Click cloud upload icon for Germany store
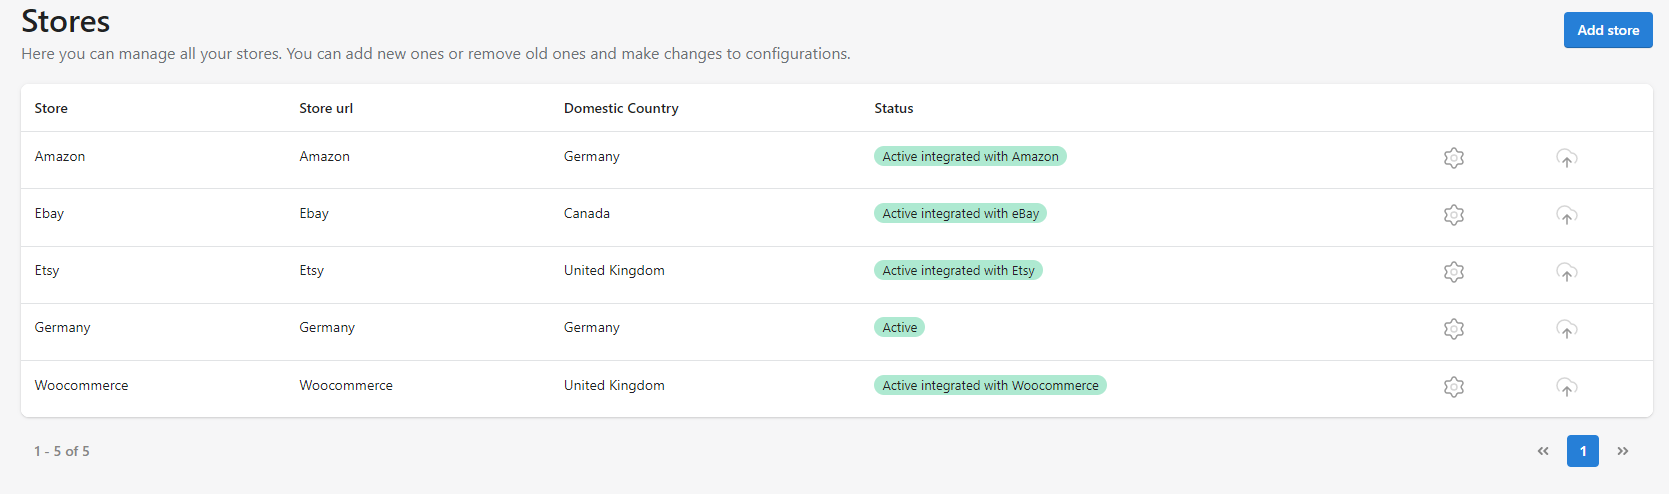The image size is (1669, 494). (1567, 329)
